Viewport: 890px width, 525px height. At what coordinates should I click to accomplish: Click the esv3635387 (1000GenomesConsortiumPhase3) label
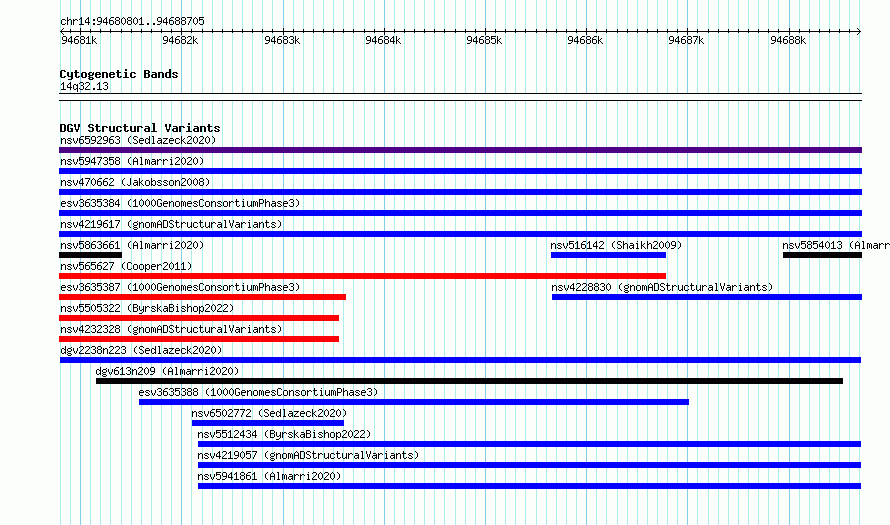[180, 287]
